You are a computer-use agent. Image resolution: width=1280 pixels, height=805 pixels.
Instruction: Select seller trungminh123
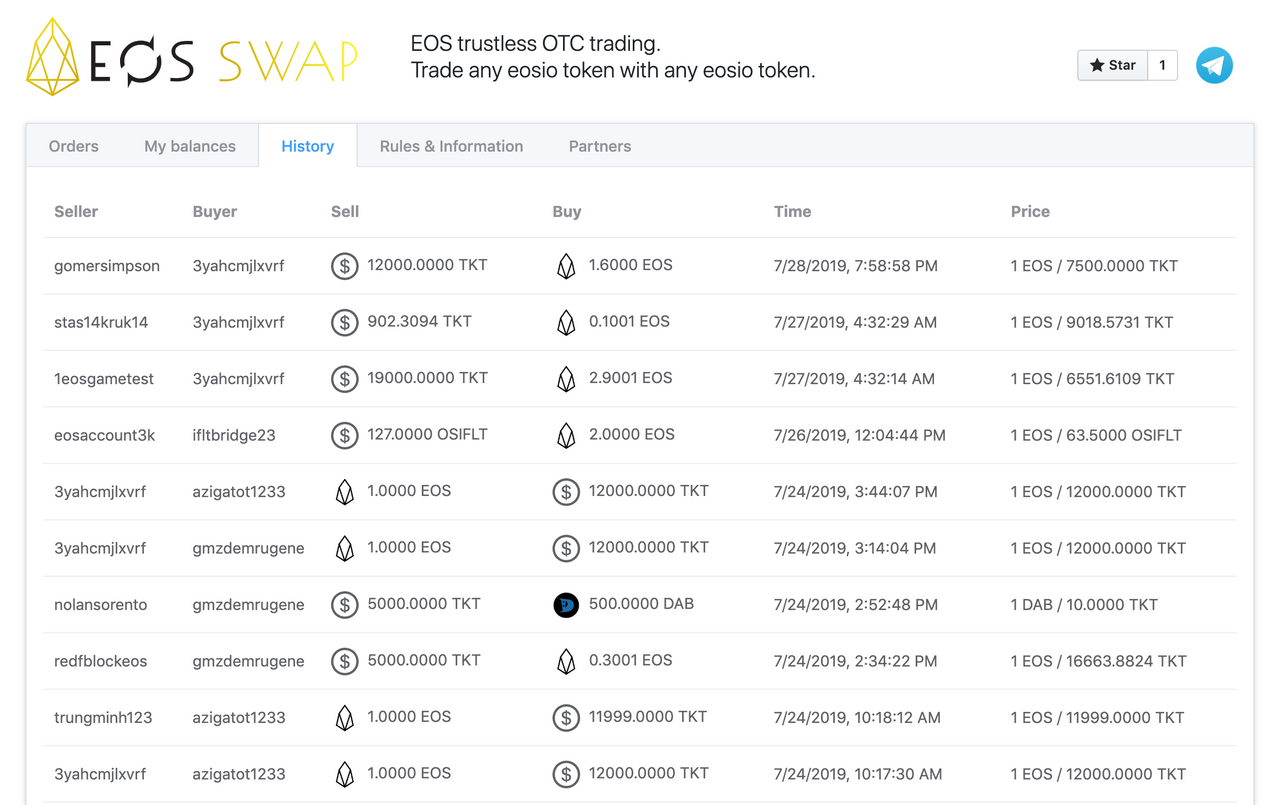[103, 718]
